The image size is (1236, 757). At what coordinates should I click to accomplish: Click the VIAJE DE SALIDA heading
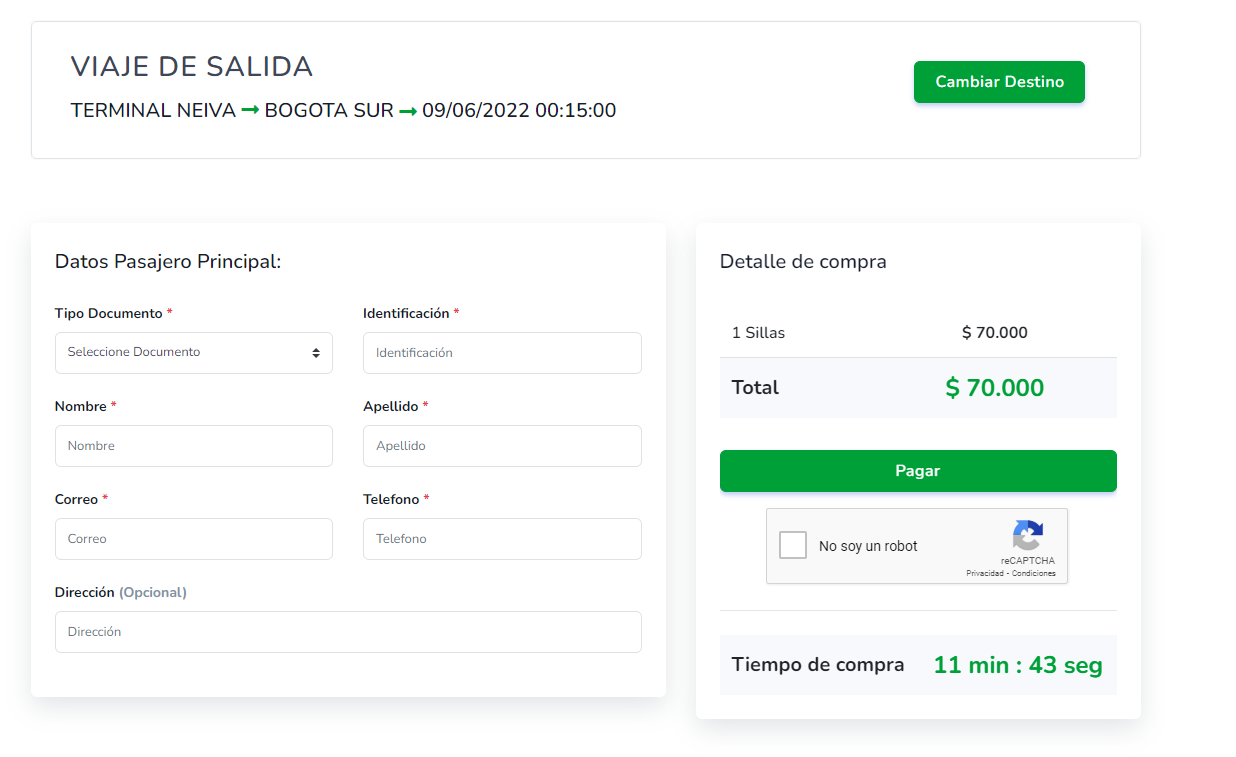[x=192, y=67]
